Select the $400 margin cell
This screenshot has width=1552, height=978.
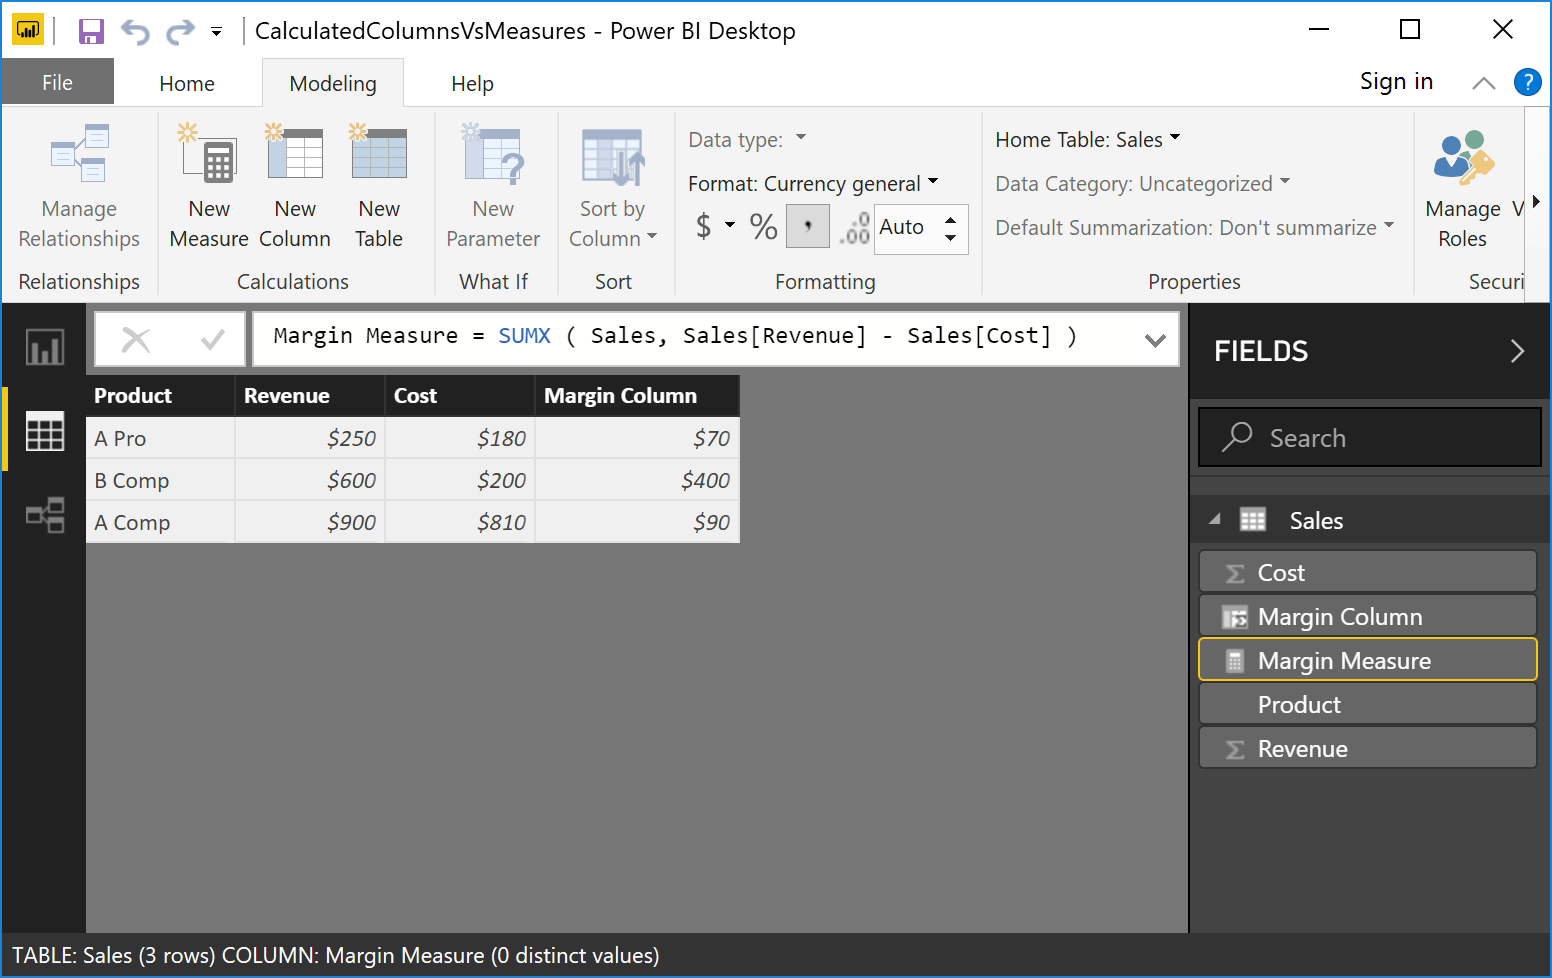(638, 480)
